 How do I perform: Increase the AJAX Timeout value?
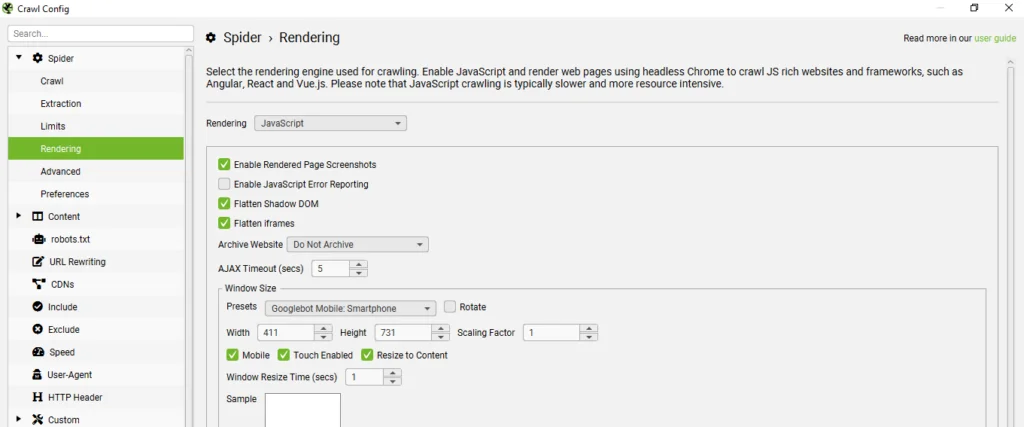359,264
